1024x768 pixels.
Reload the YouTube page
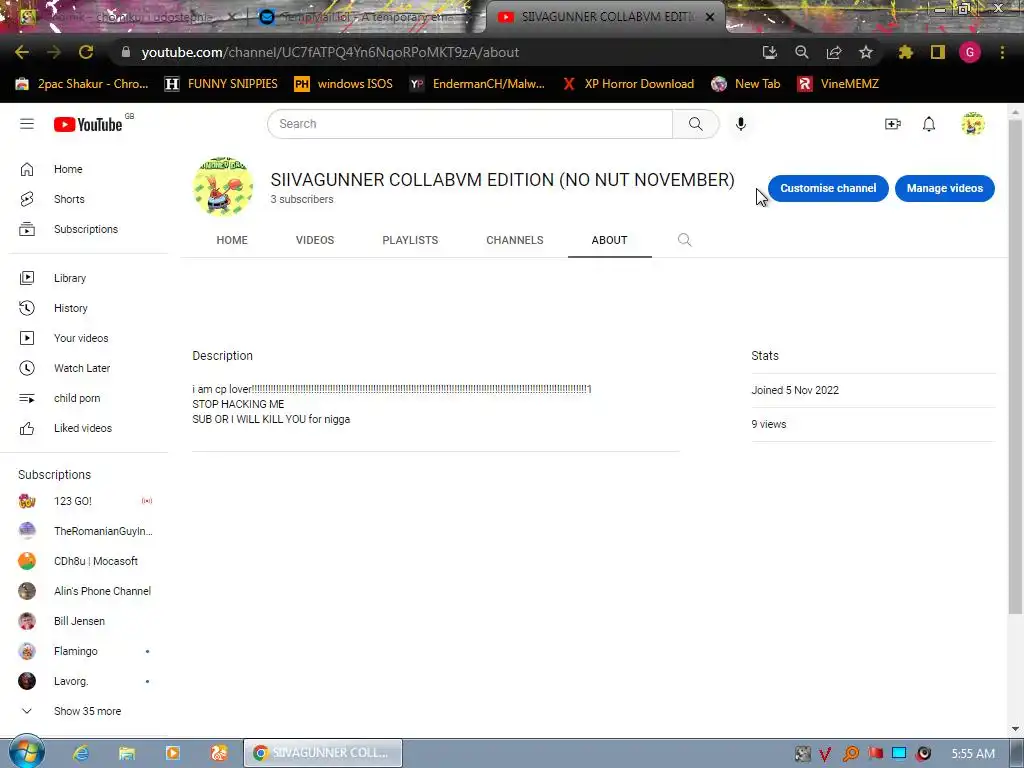pos(86,52)
